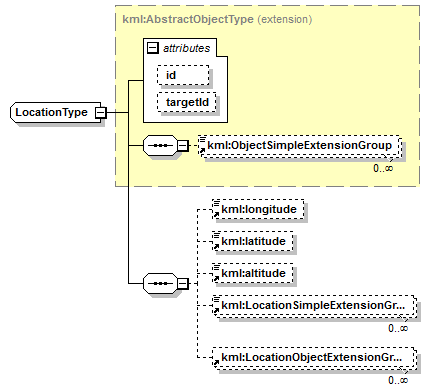This screenshot has height=392, width=445.
Task: Collapse the sequence before kml:ObjectSimpleExtensionGroup
Action: point(182,146)
